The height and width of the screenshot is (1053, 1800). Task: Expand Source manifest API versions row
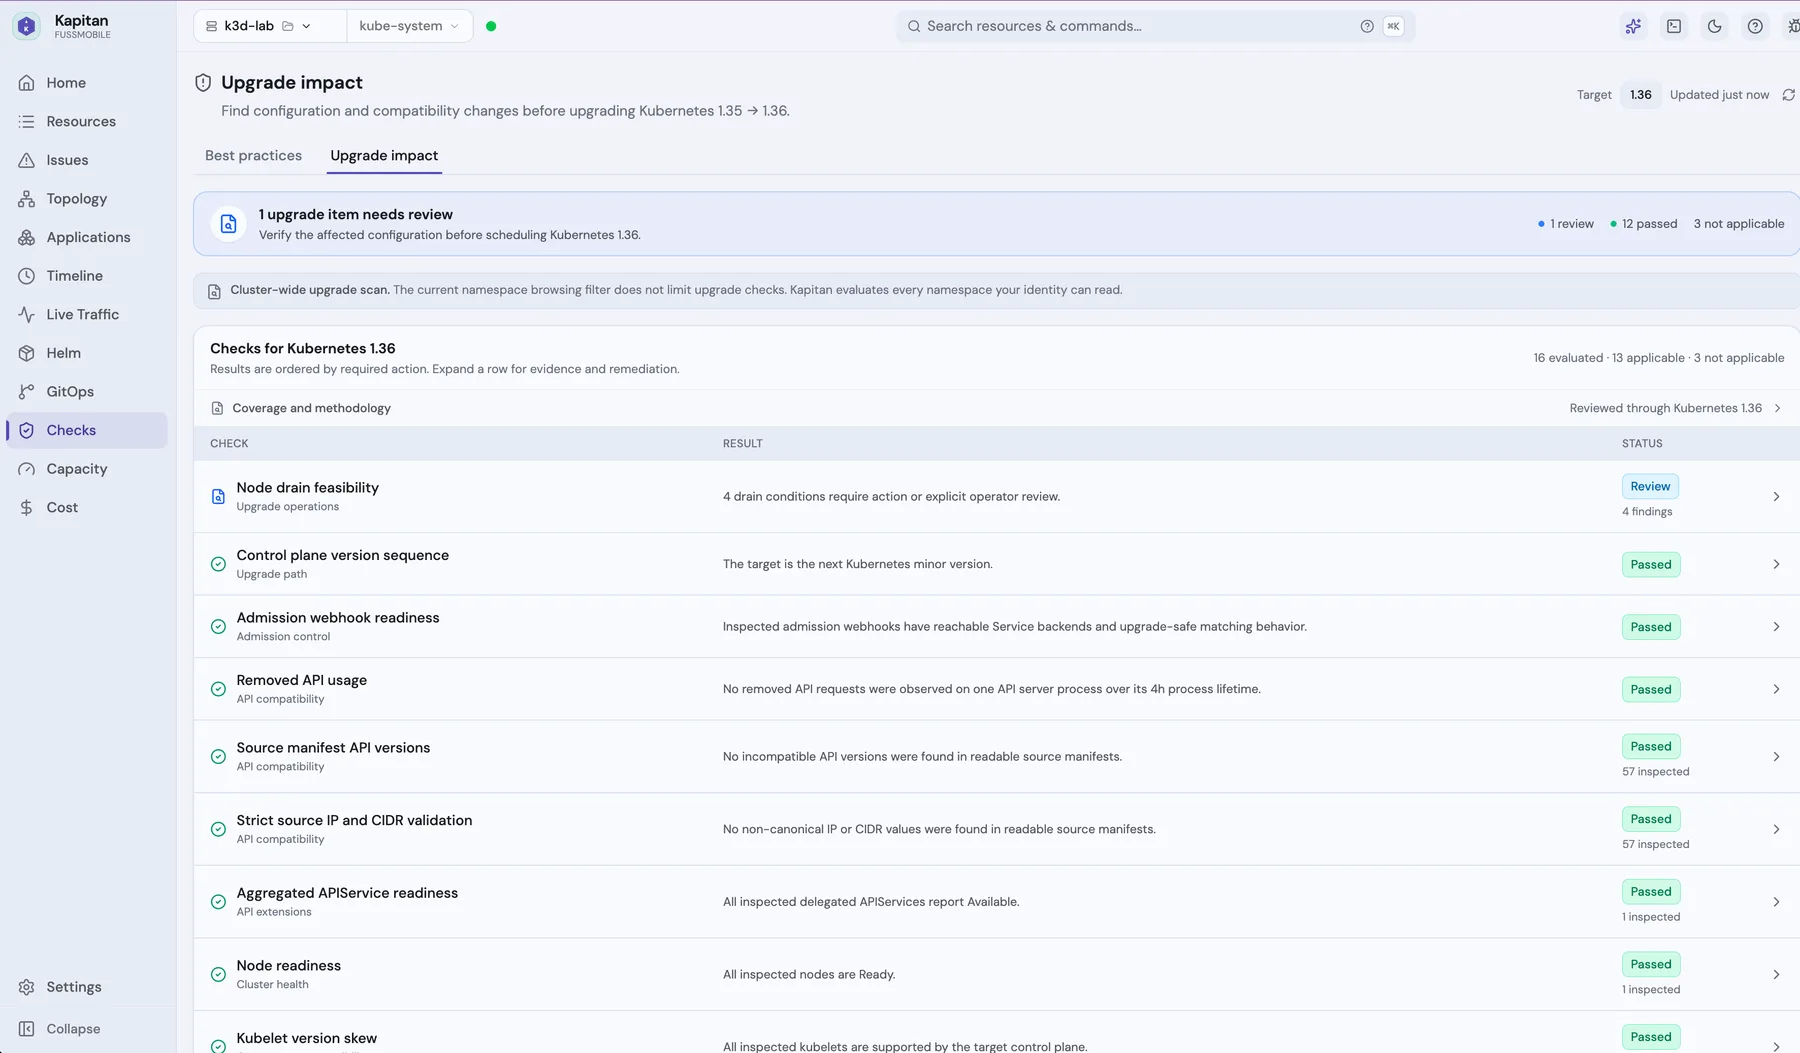point(1776,757)
